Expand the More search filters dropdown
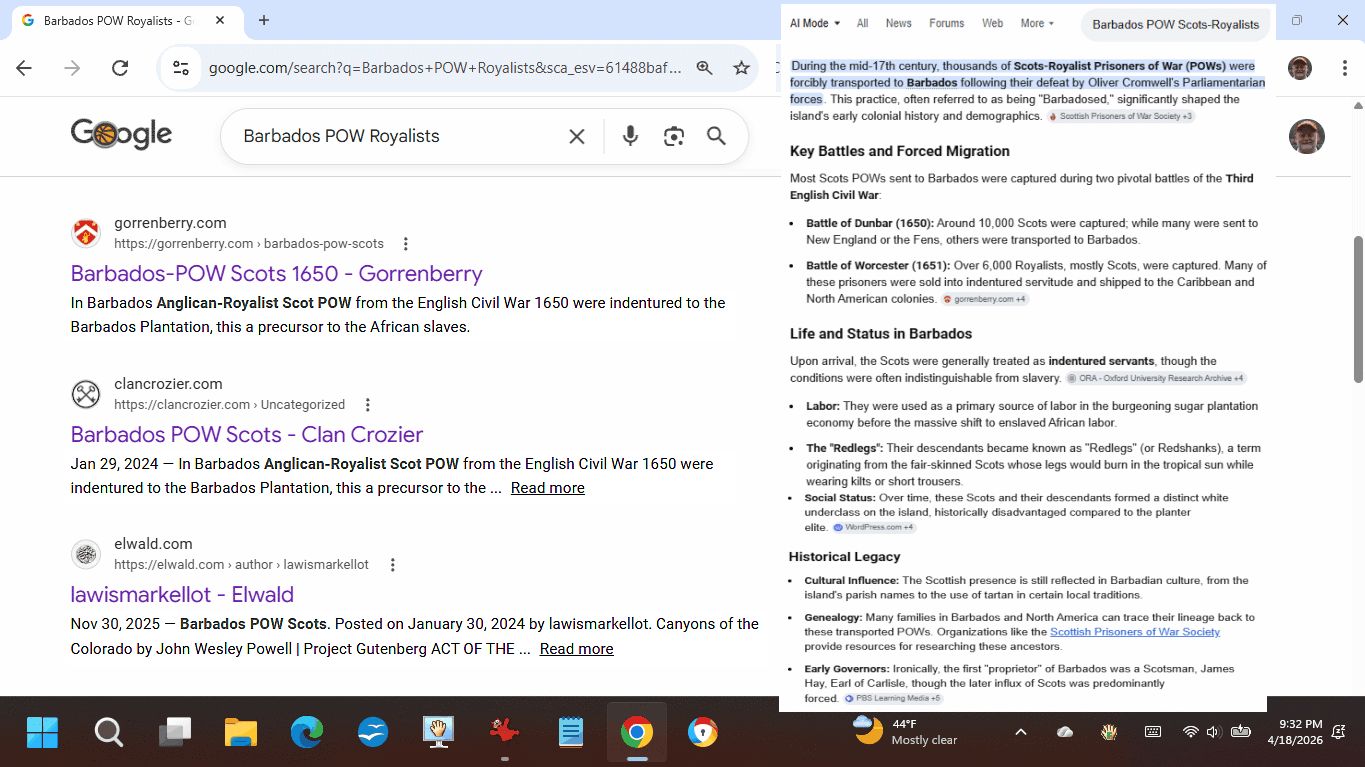This screenshot has width=1365, height=767. (1037, 23)
